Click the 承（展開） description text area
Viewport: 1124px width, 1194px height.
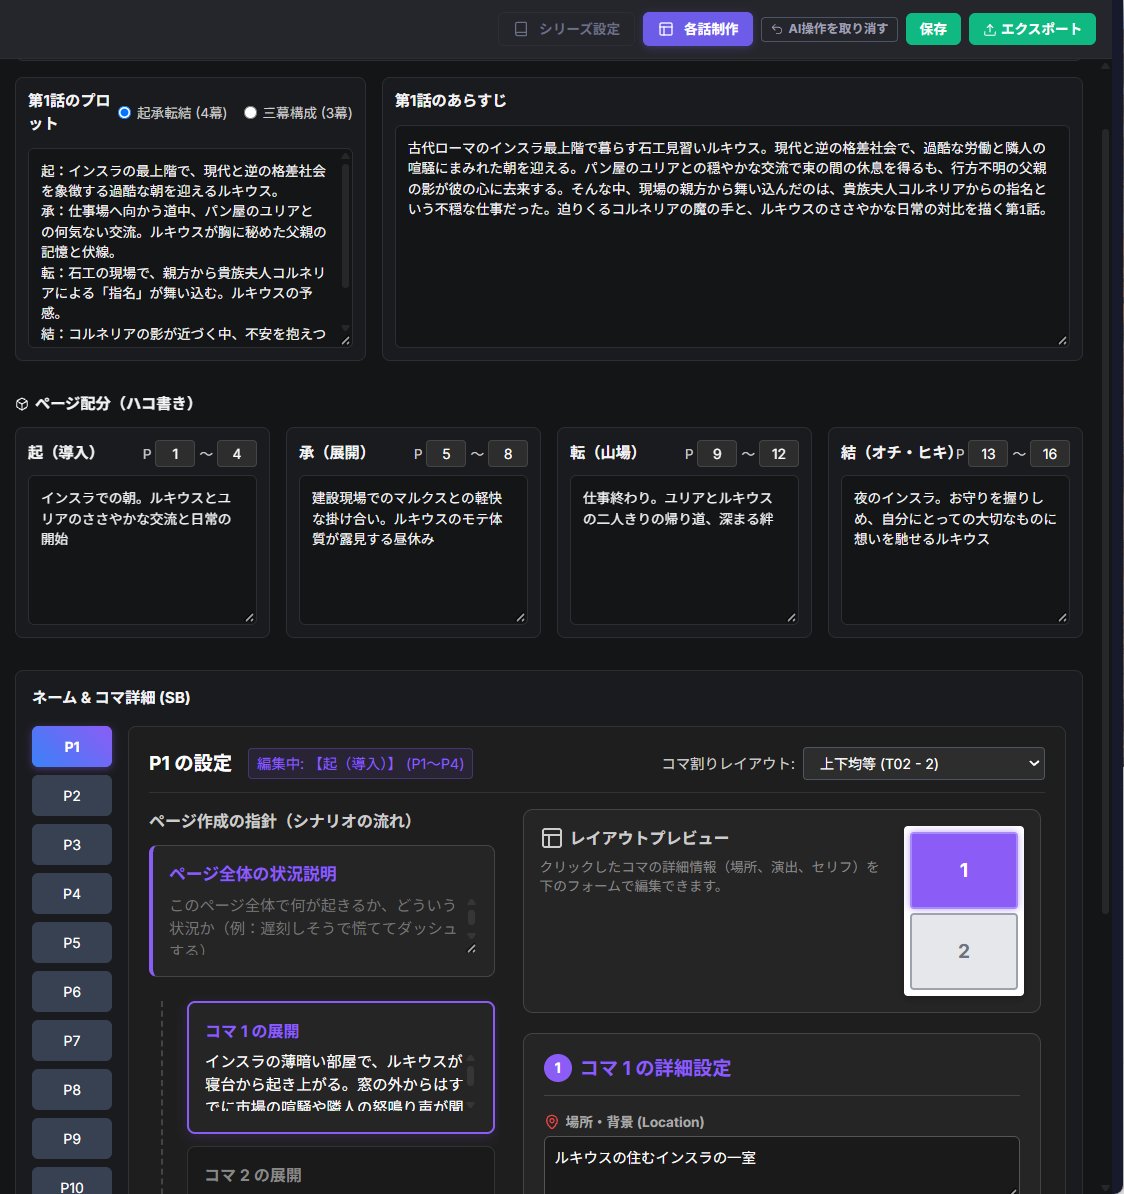(414, 550)
